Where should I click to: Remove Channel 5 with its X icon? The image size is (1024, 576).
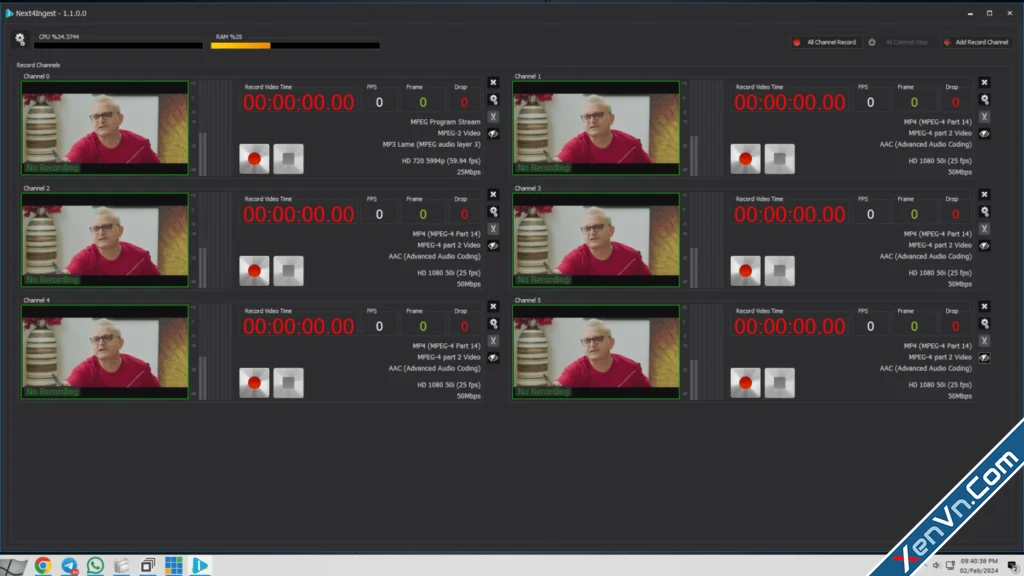tap(984, 306)
